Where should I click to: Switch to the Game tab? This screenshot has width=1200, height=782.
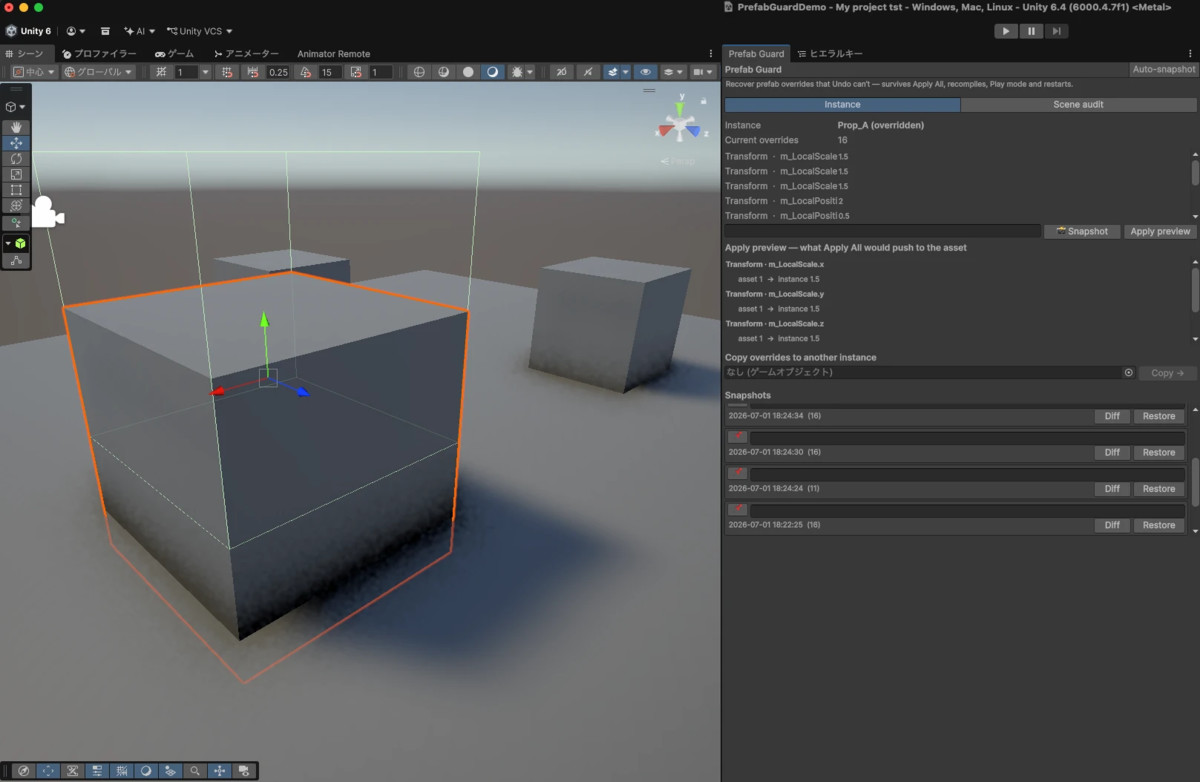[x=174, y=53]
